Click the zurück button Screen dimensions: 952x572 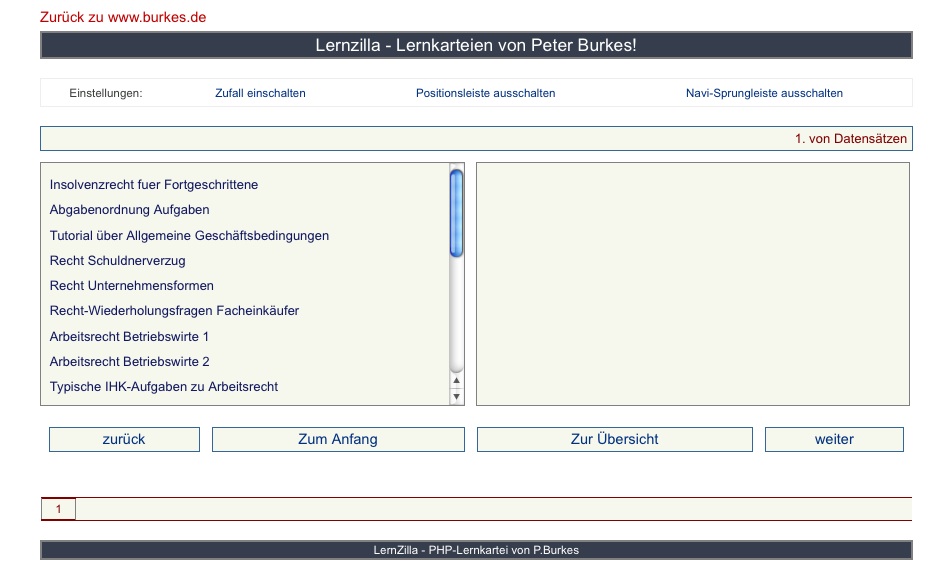pyautogui.click(x=124, y=440)
